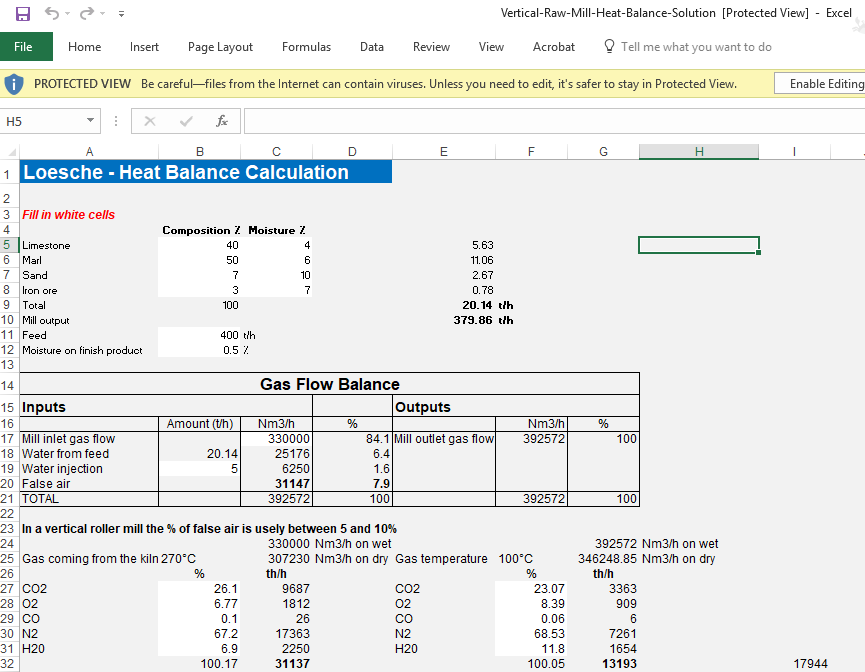Click the Insert Function fx icon
This screenshot has height=672, width=865.
[x=222, y=121]
